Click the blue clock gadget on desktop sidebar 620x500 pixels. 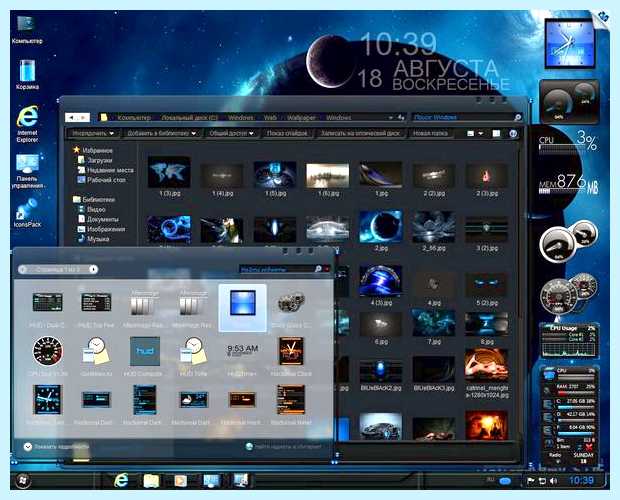coord(570,43)
